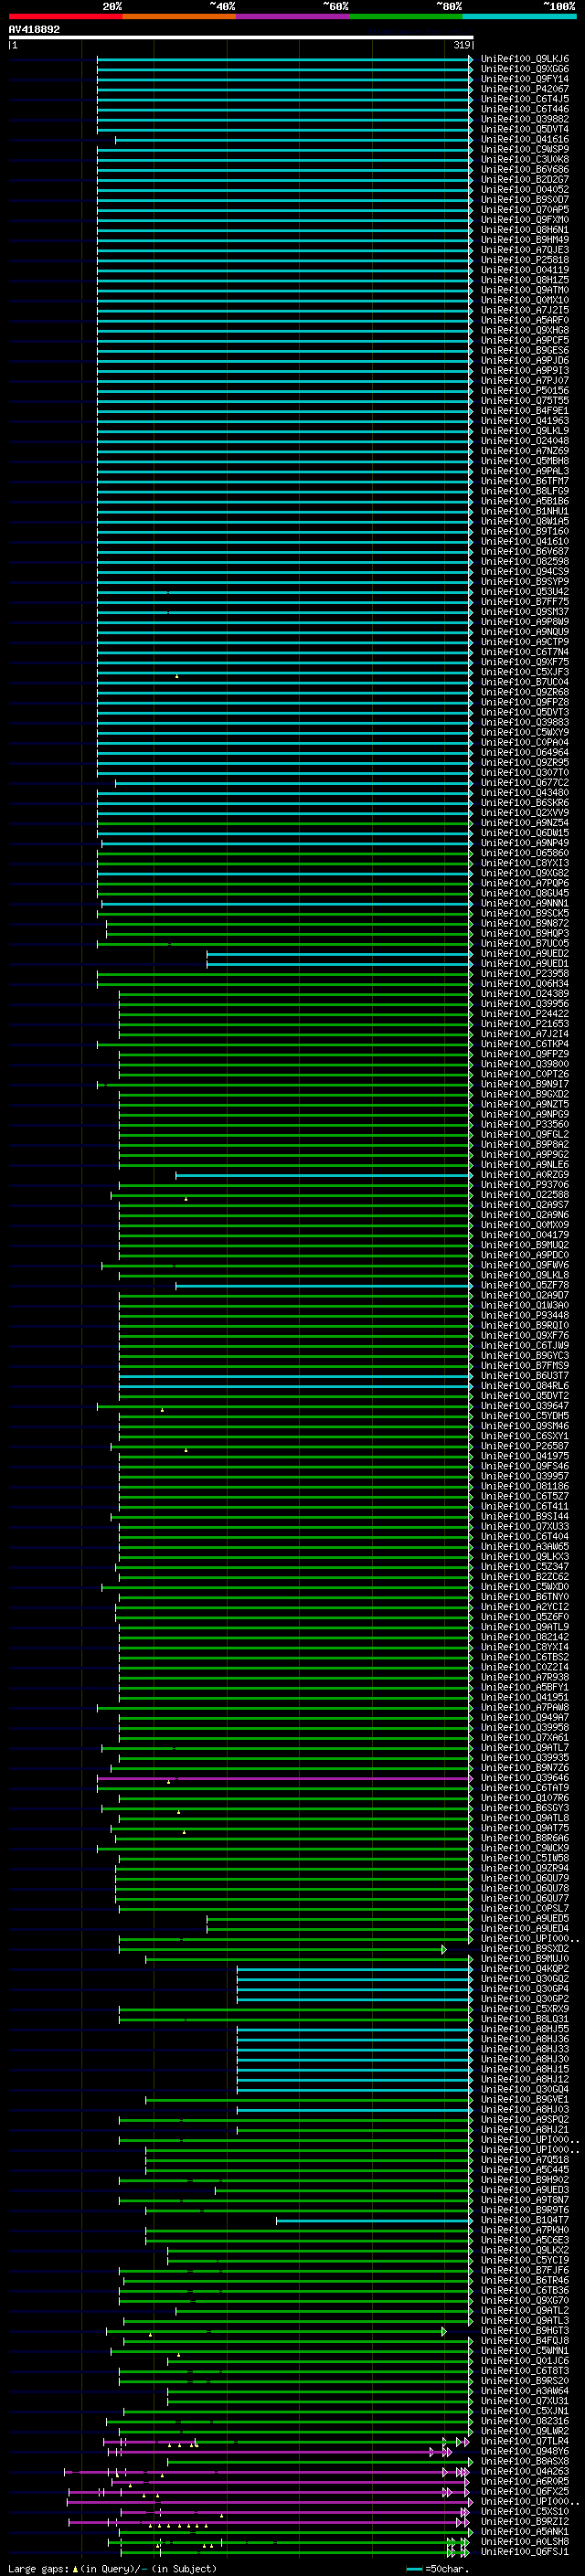This screenshot has width=585, height=2576.
Task: Click the green ~80% identity legend segment
Action: pos(406,17)
